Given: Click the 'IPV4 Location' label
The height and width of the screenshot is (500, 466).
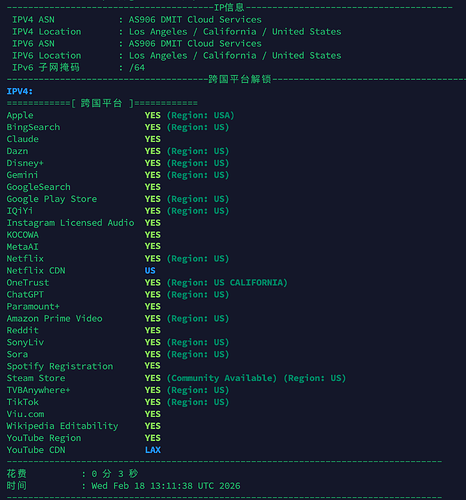Looking at the screenshot, I should point(47,32).
